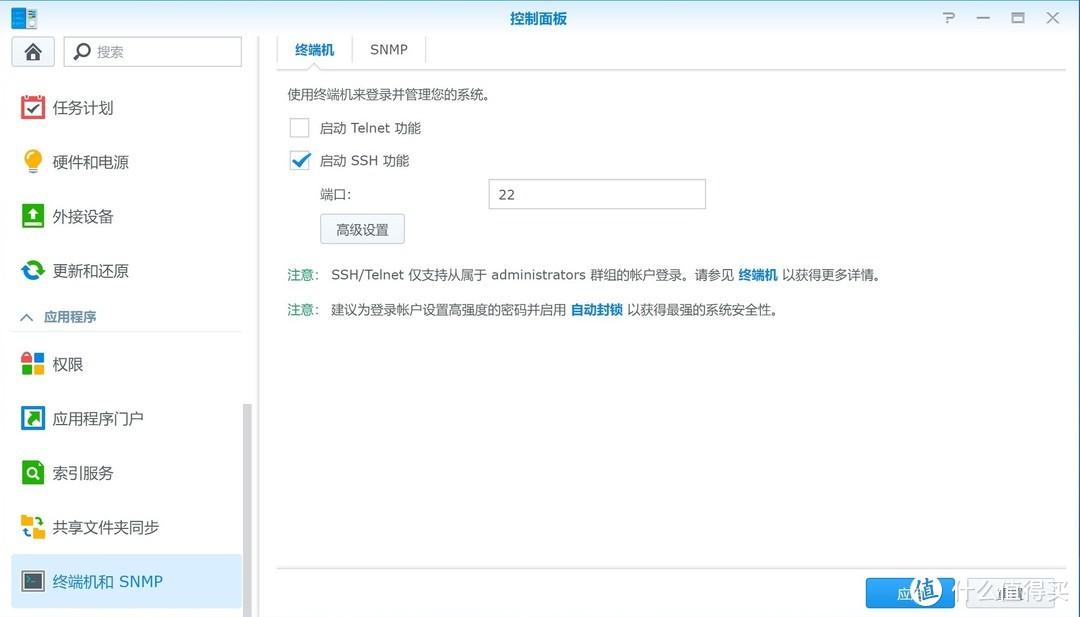Open the help menu via the question mark

pos(948,17)
